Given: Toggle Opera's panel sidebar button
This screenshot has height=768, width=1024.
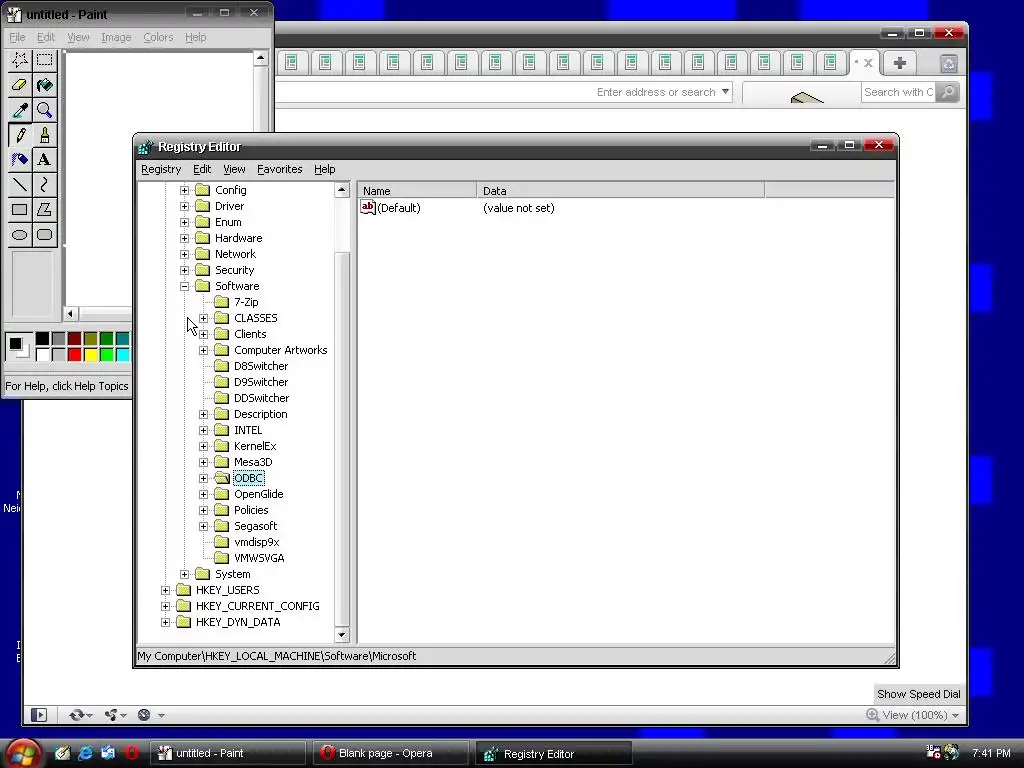Looking at the screenshot, I should tap(39, 715).
